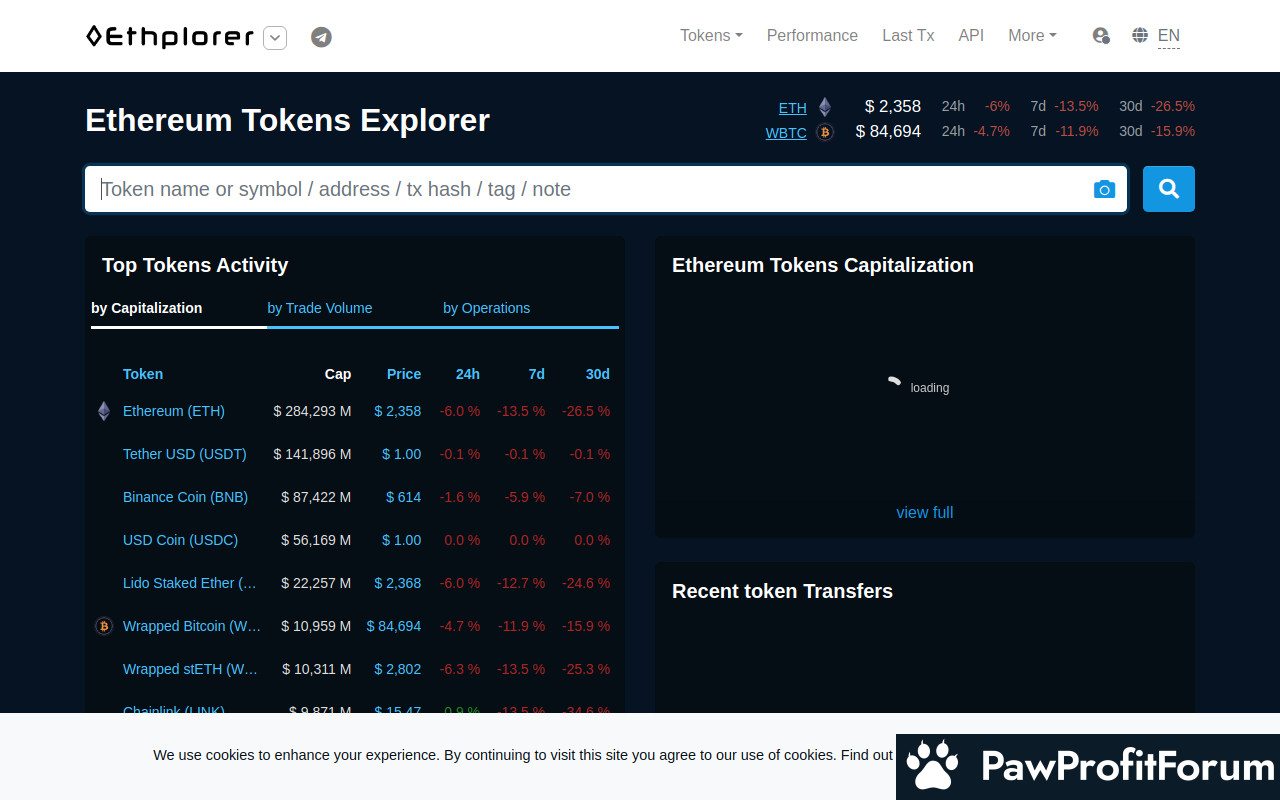1280x800 pixels.
Task: Click the $ 141,896 M cap value
Action: click(313, 454)
